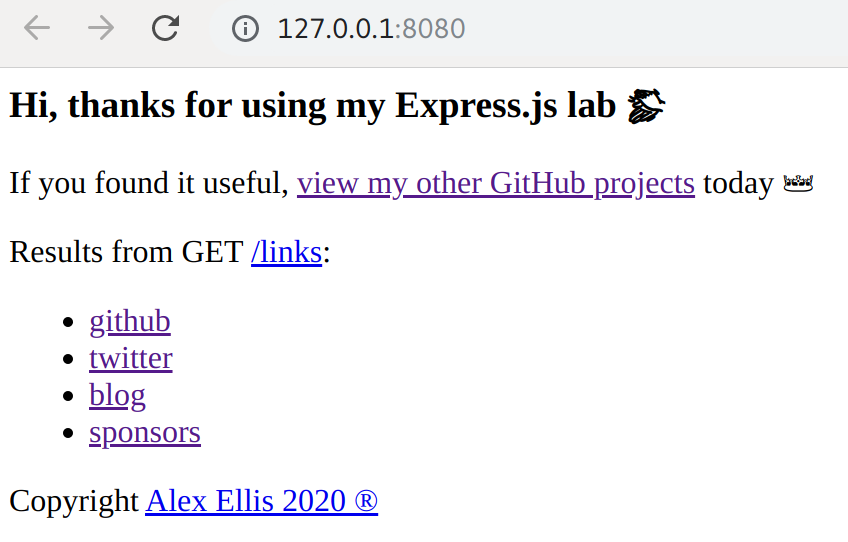
Task: Click the emoji beside "Express.js lab" heading
Action: coord(646,106)
